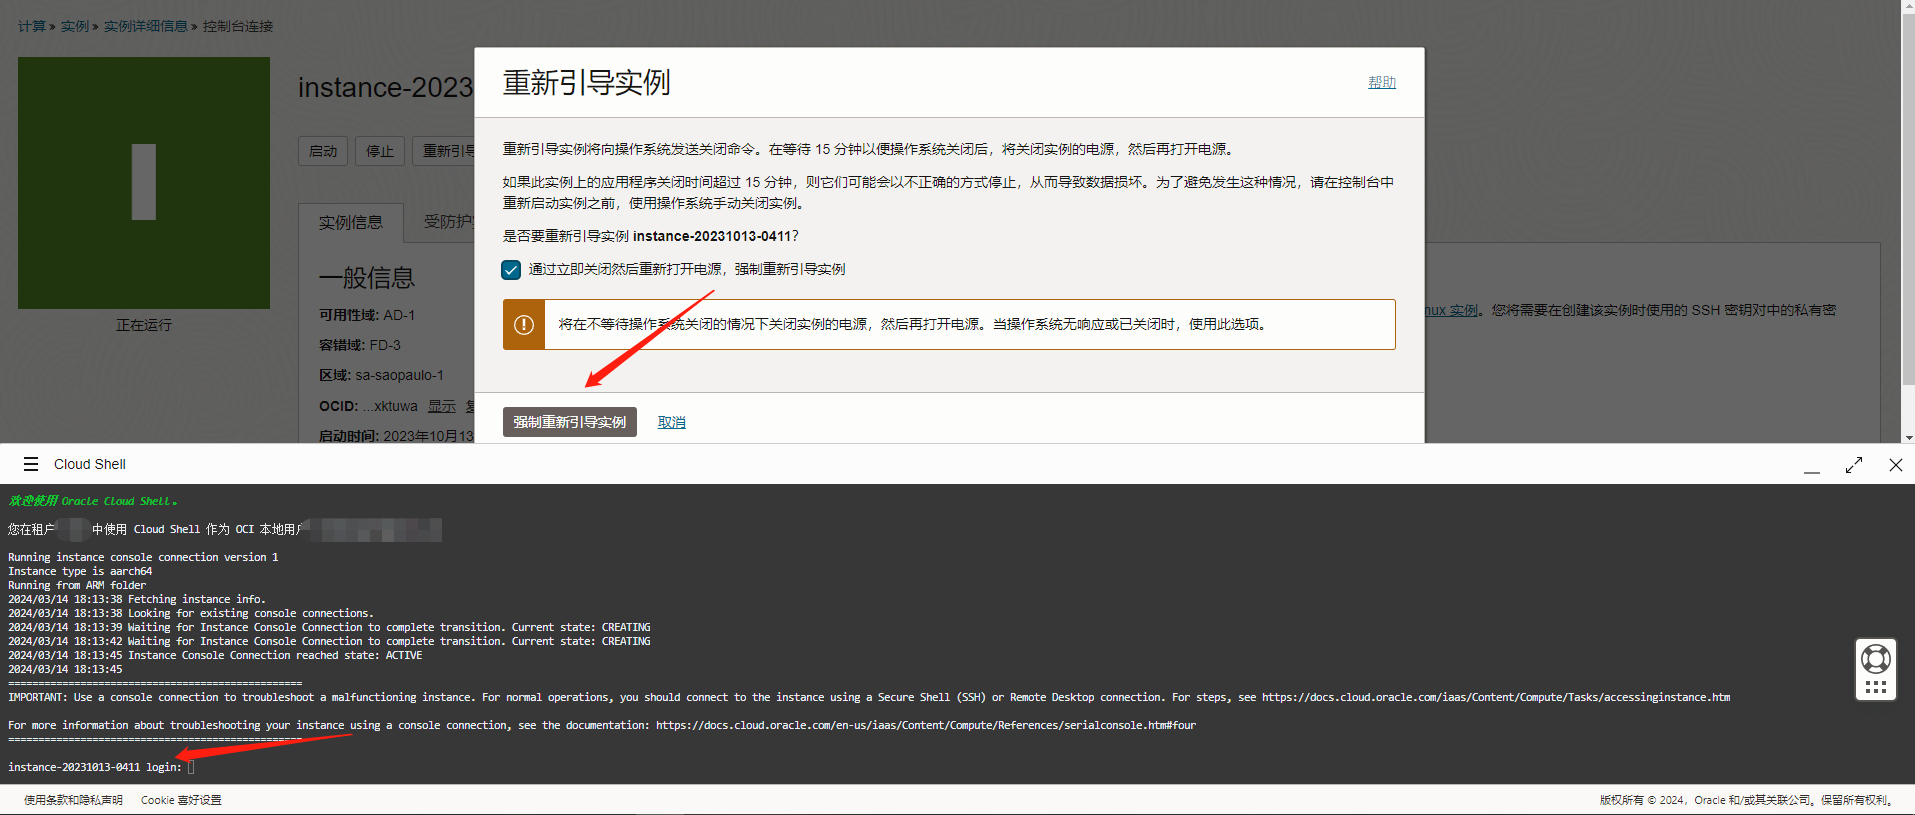Click the 停止 instance button
Viewport: 1915px width, 815px height.
[380, 151]
